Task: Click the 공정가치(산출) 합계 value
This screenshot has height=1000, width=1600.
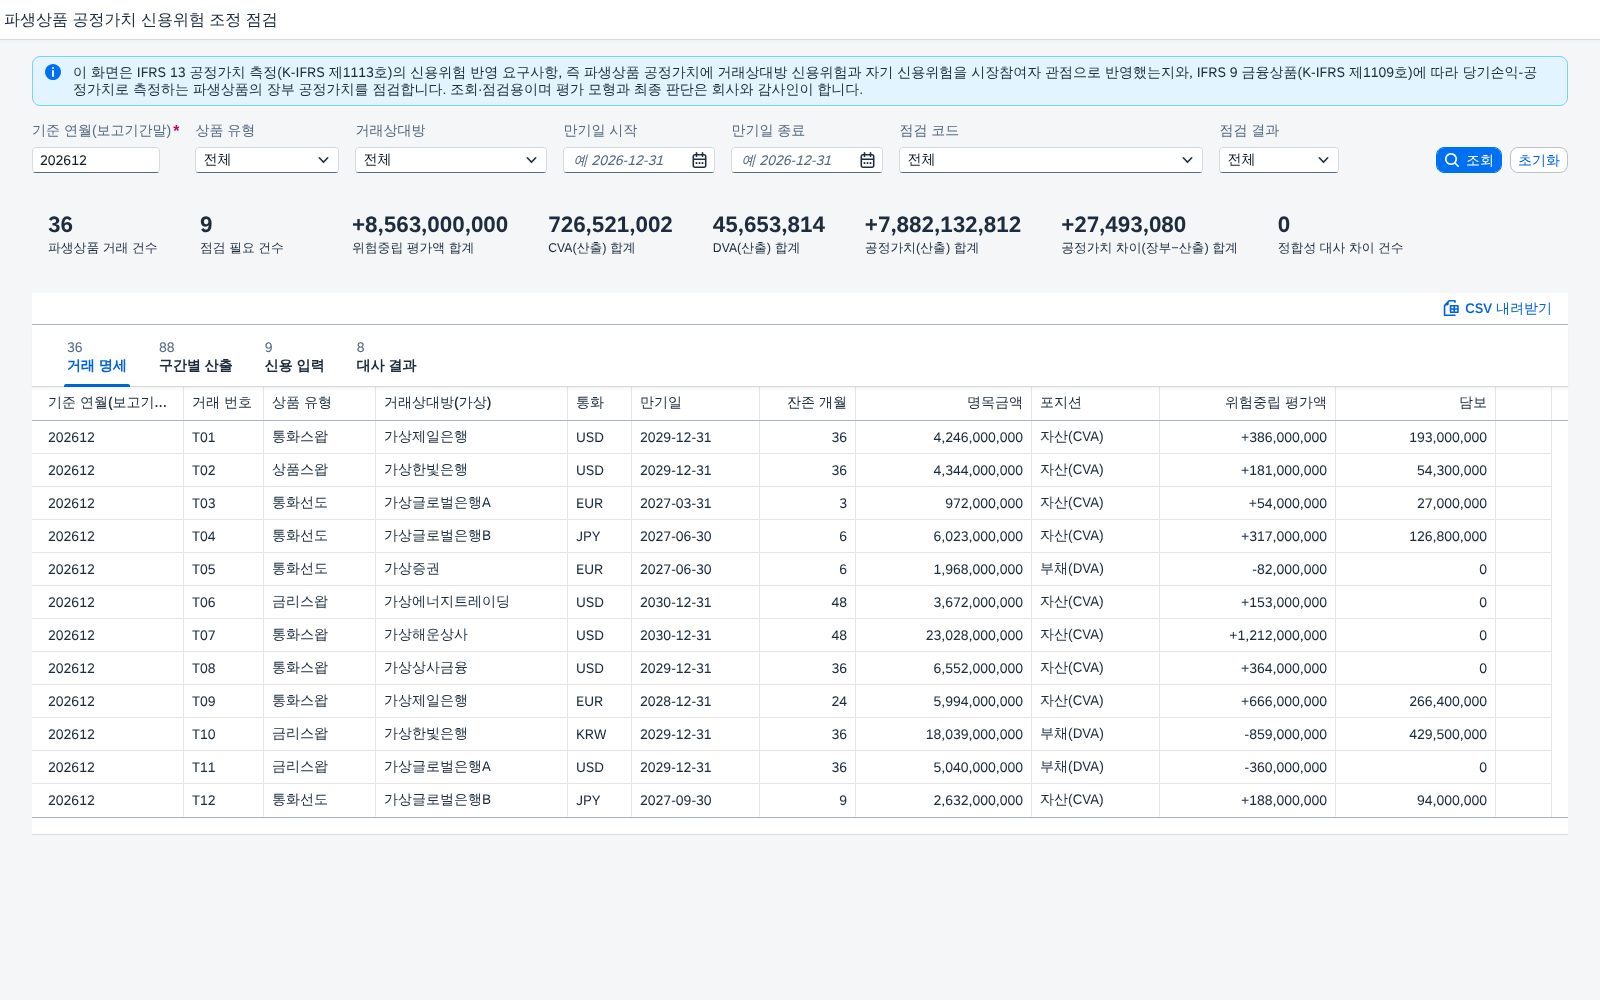Action: point(943,225)
